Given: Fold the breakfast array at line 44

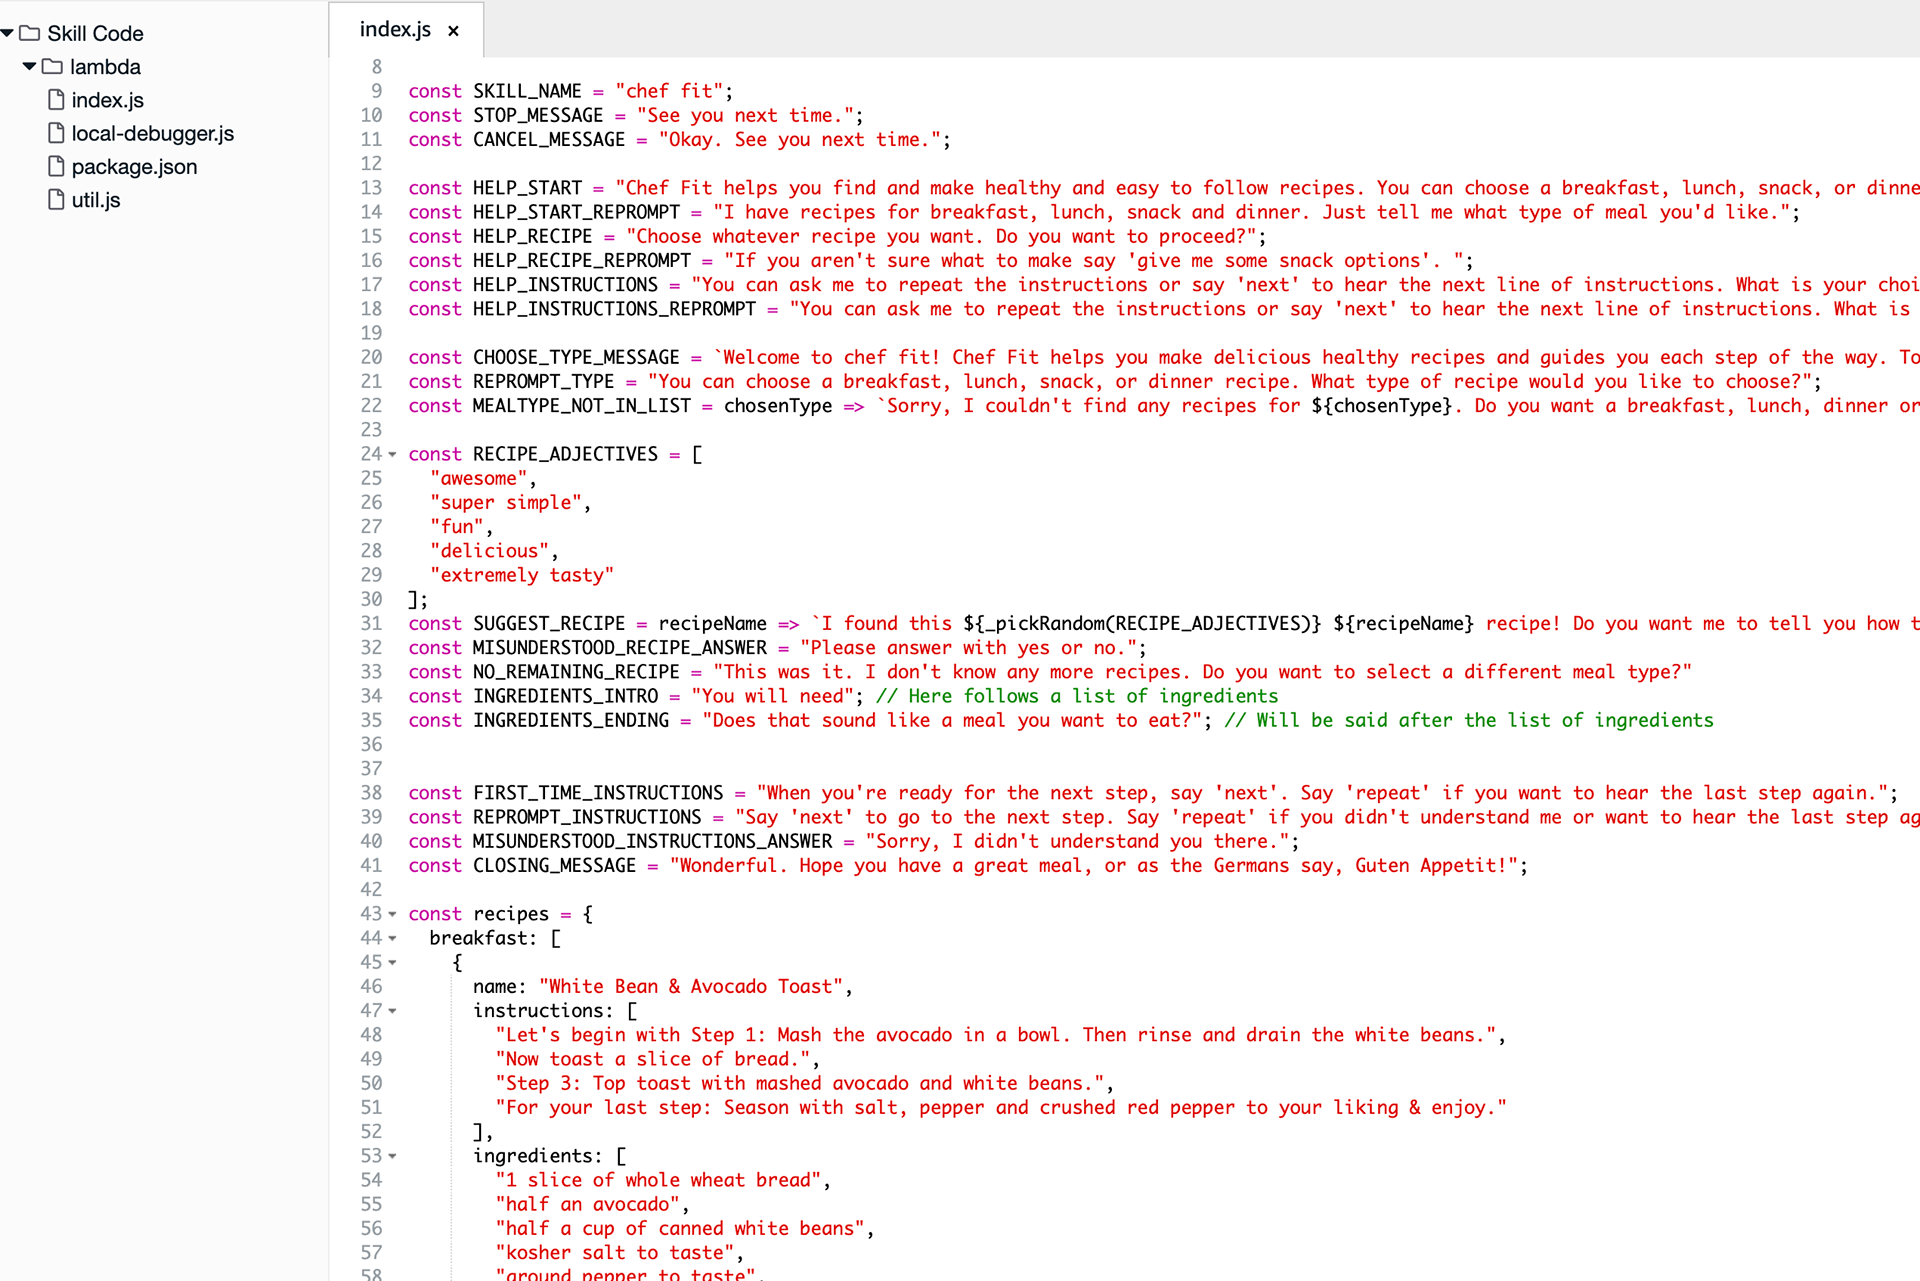Looking at the screenshot, I should point(392,938).
